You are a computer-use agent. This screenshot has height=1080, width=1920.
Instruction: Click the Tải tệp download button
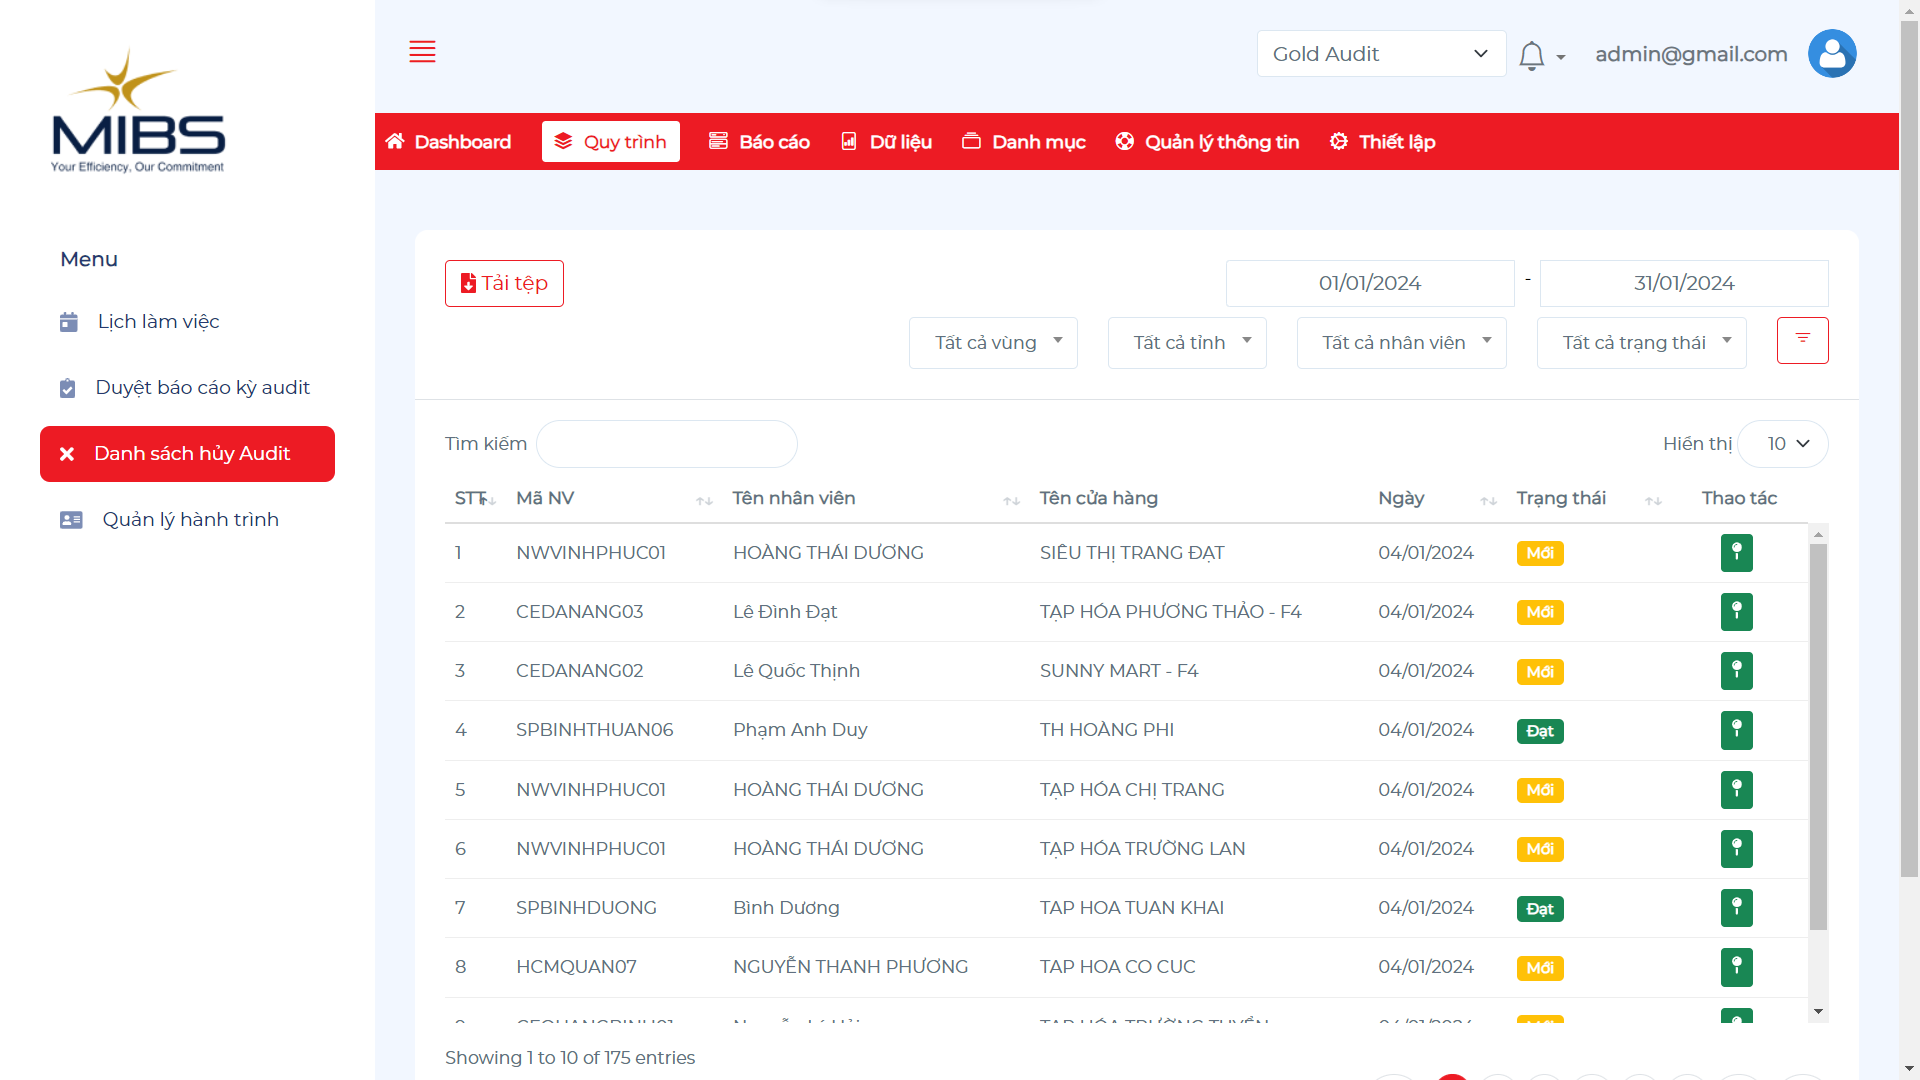504,284
